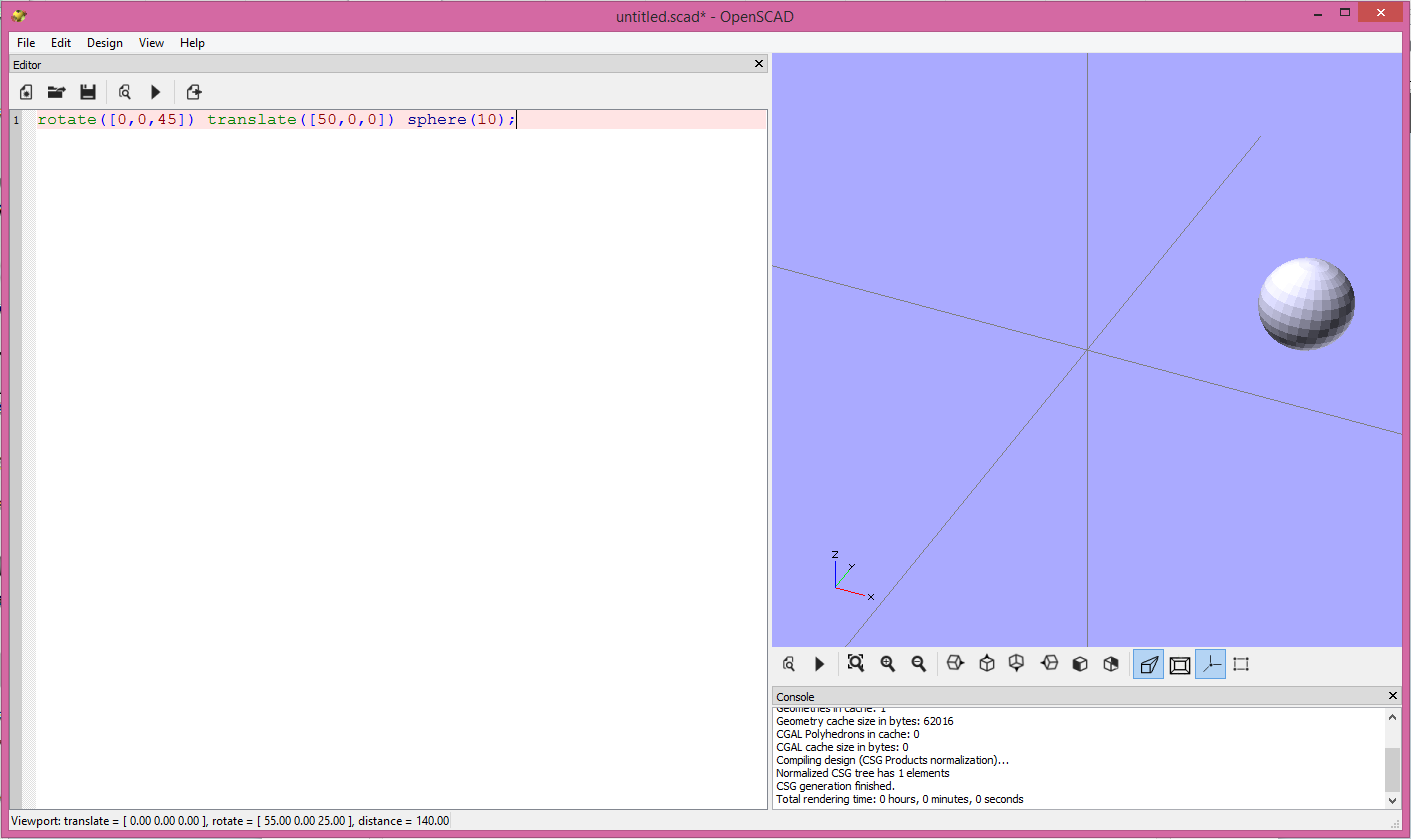
Task: Start preview with viewport toolbar magnifier
Action: pyautogui.click(x=789, y=663)
